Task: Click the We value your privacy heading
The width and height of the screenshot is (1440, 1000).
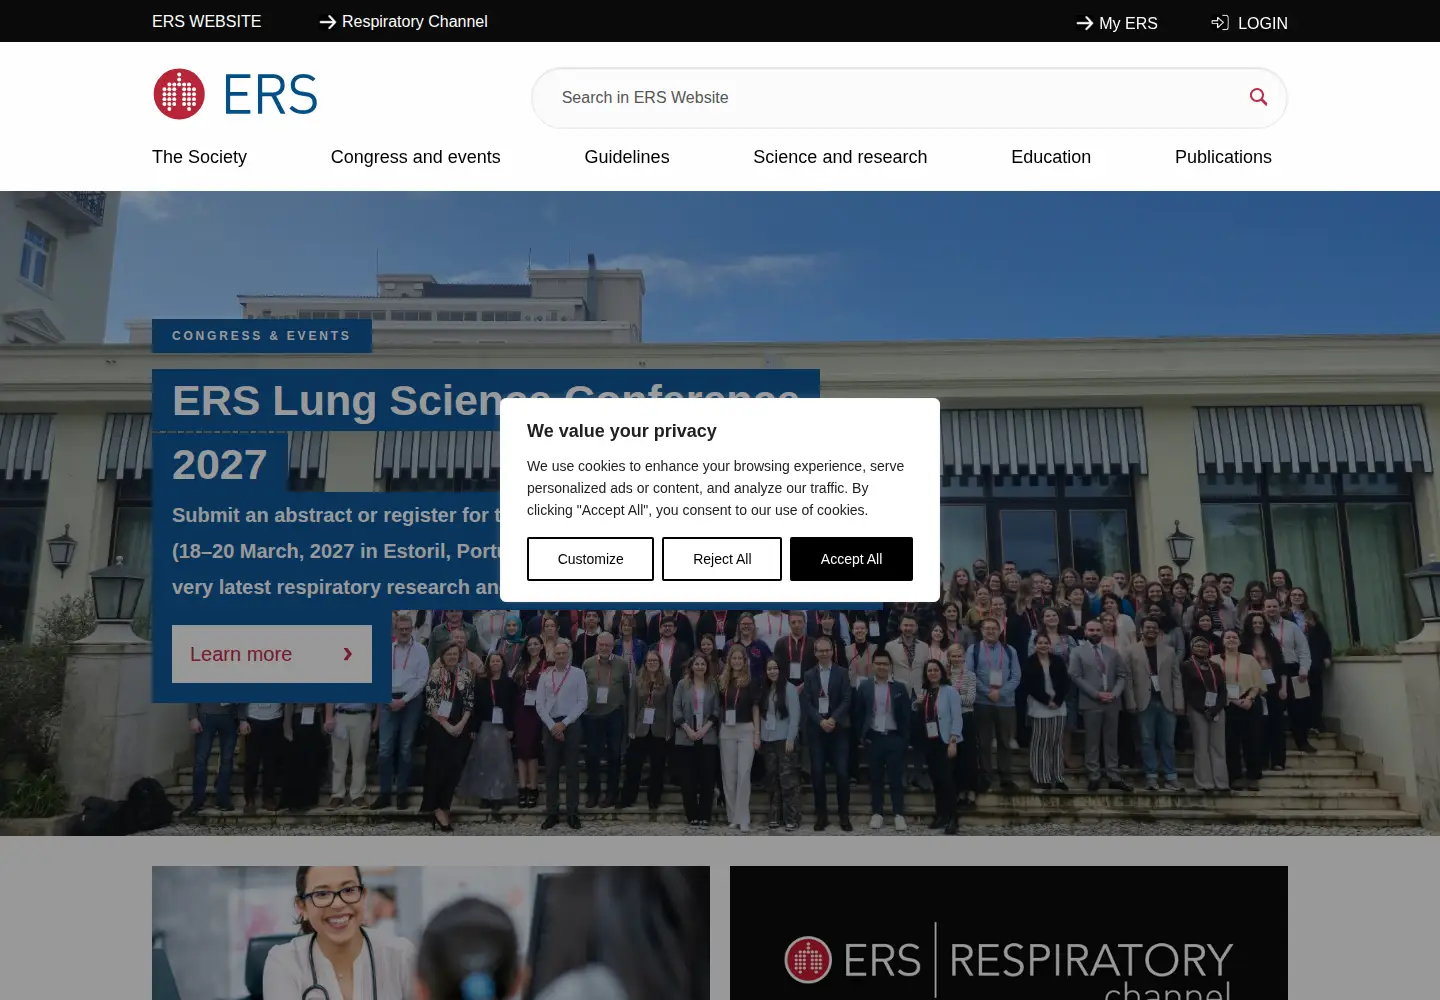Action: [x=622, y=431]
